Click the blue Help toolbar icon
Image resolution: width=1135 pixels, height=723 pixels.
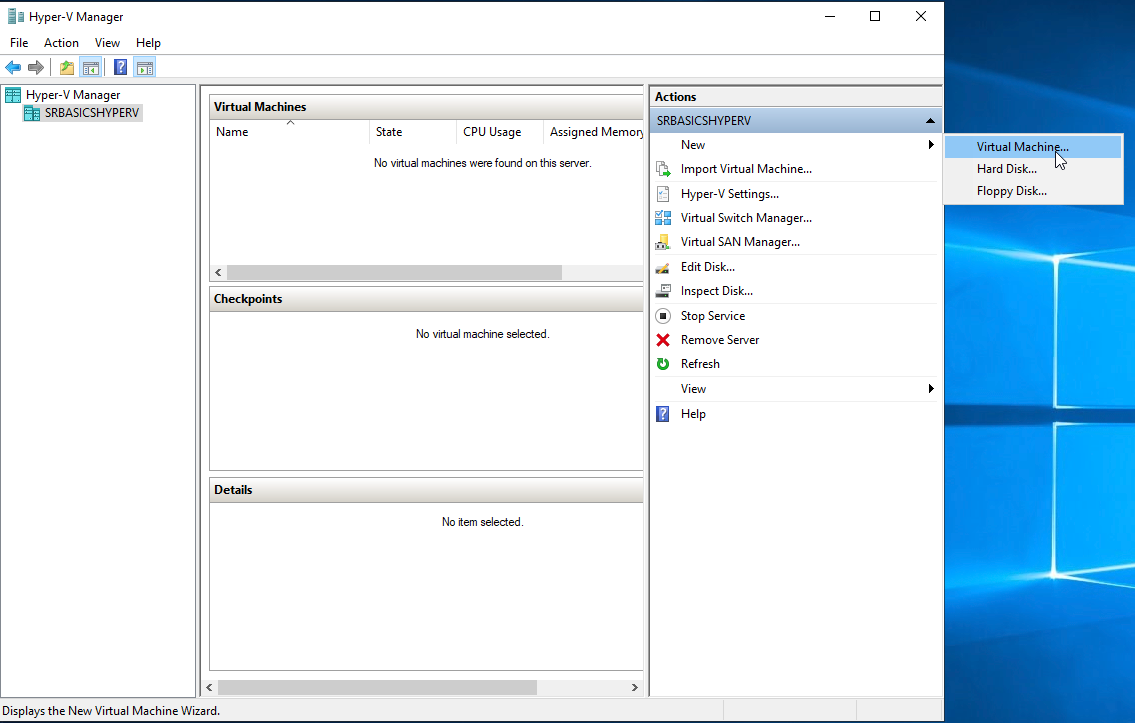pos(120,67)
